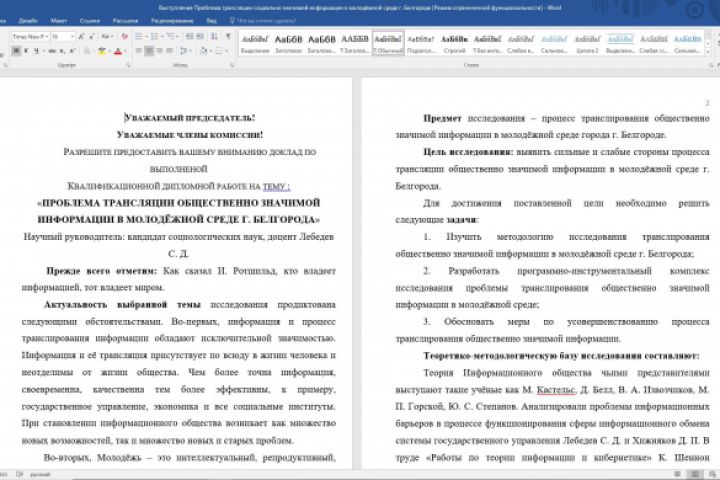Clear all formatting icon

pyautogui.click(x=124, y=37)
